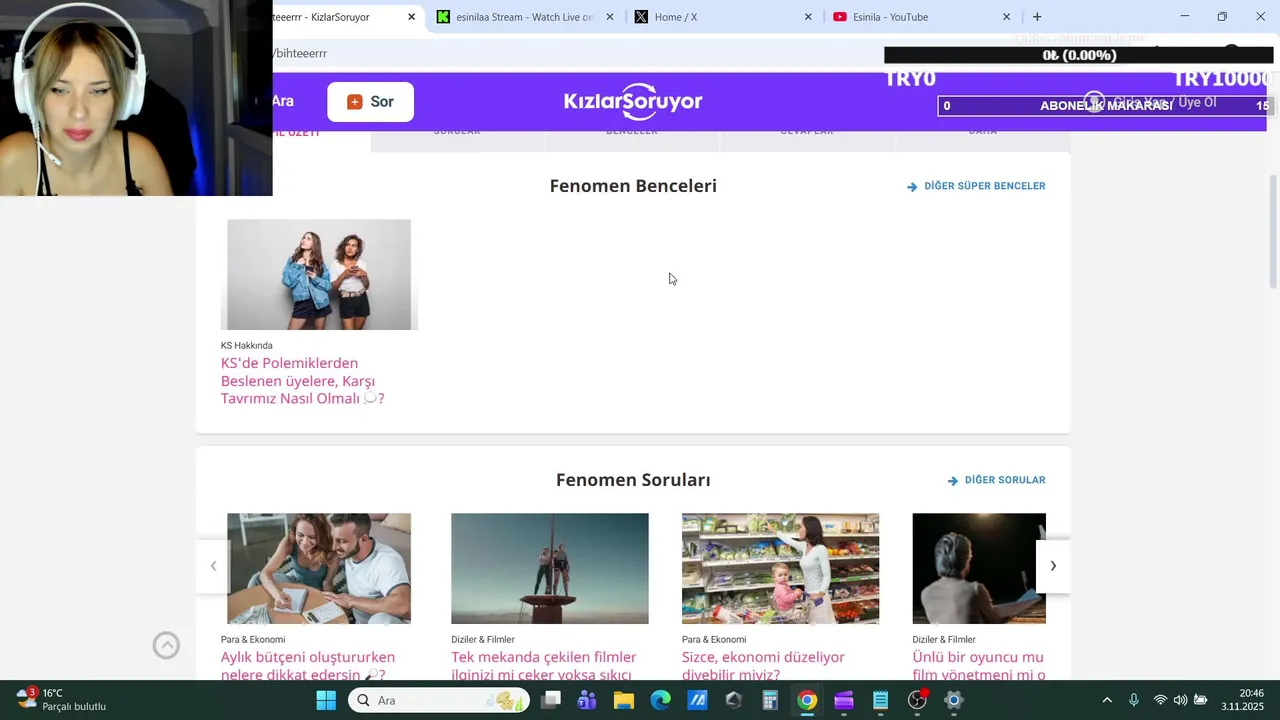Click the scroll-to-top circle arrow
Screen dimensions: 1280x720
point(166,646)
